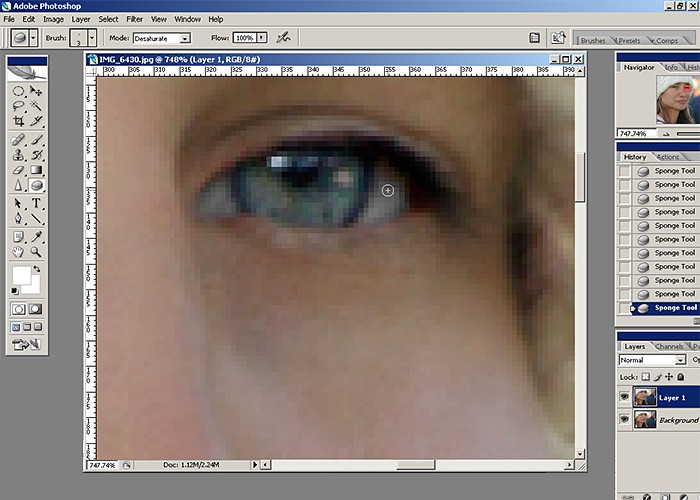
Task: Open the Filter menu
Action: (134, 19)
